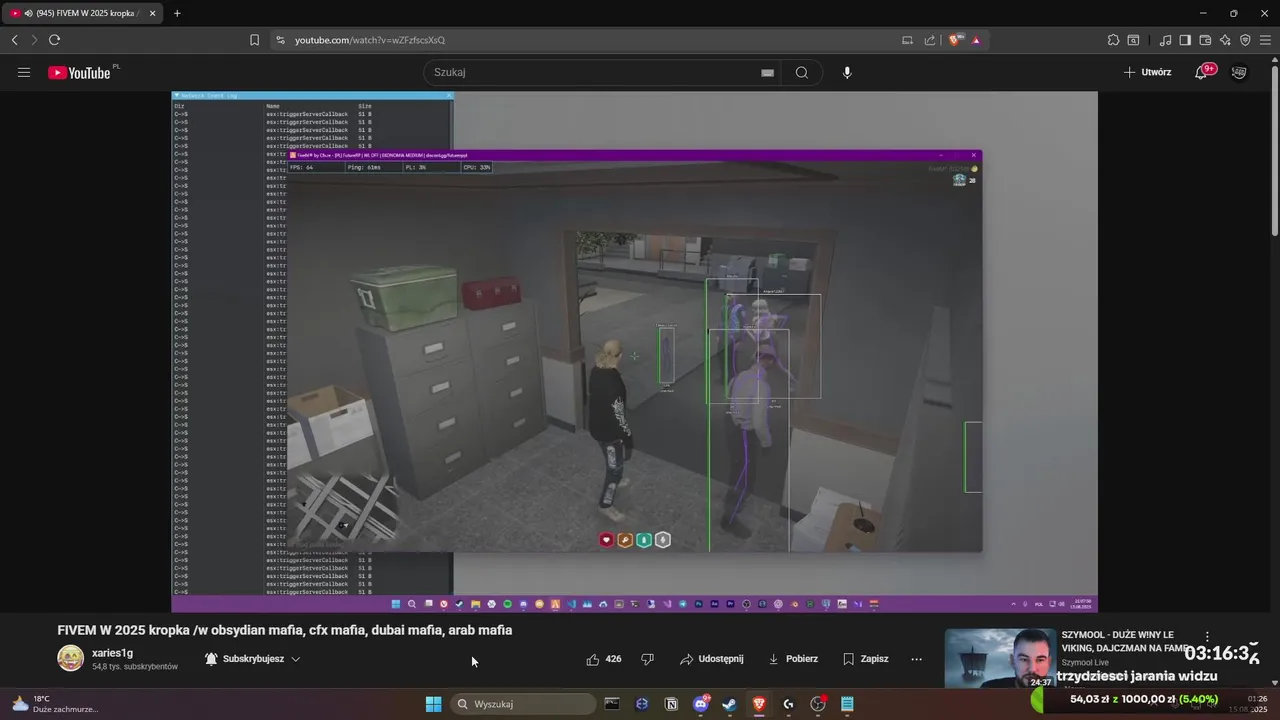1280x720 pixels.
Task: Go back using browser back arrow
Action: pos(14,40)
